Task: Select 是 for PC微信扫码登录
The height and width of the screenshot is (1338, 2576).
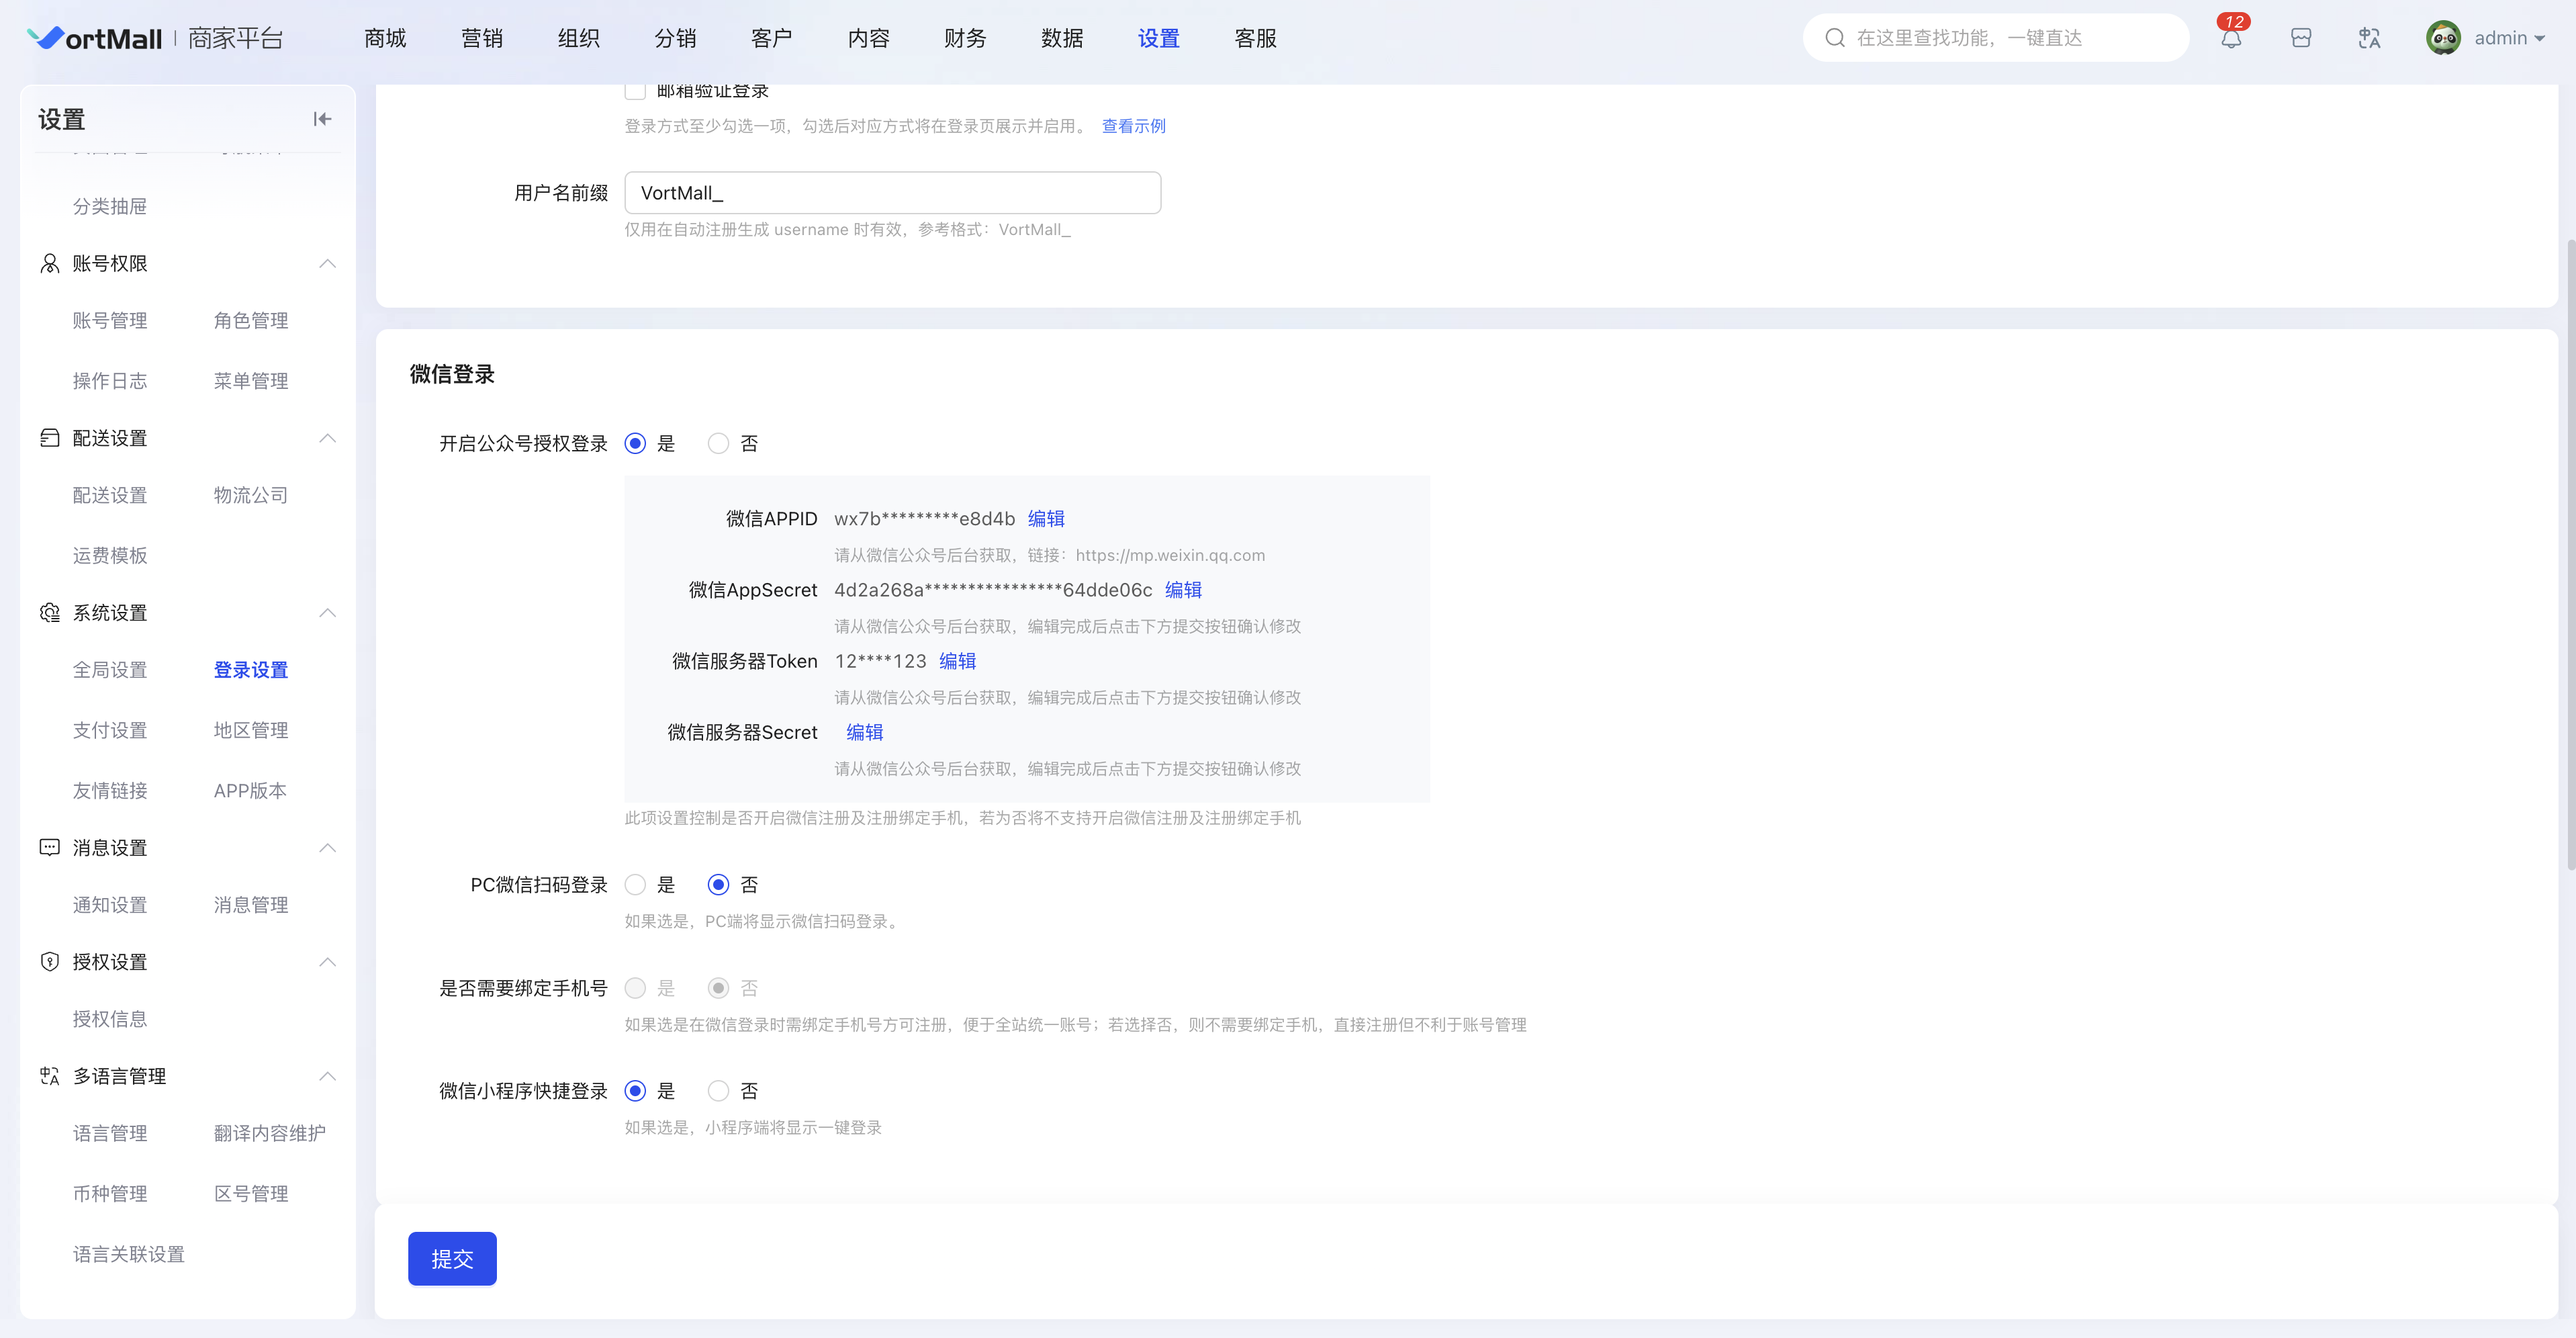Action: (635, 885)
